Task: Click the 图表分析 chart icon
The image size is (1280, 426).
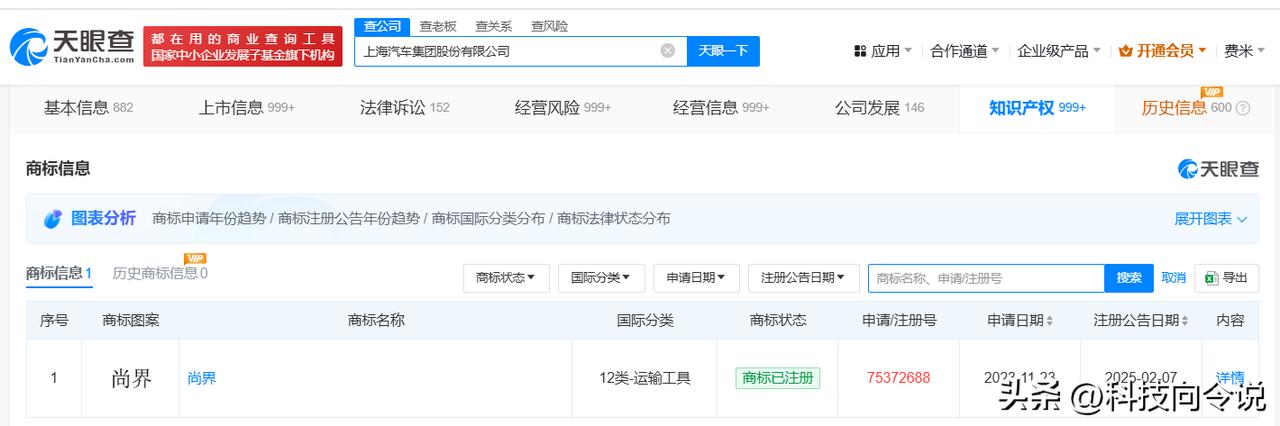Action: pyautogui.click(x=53, y=219)
